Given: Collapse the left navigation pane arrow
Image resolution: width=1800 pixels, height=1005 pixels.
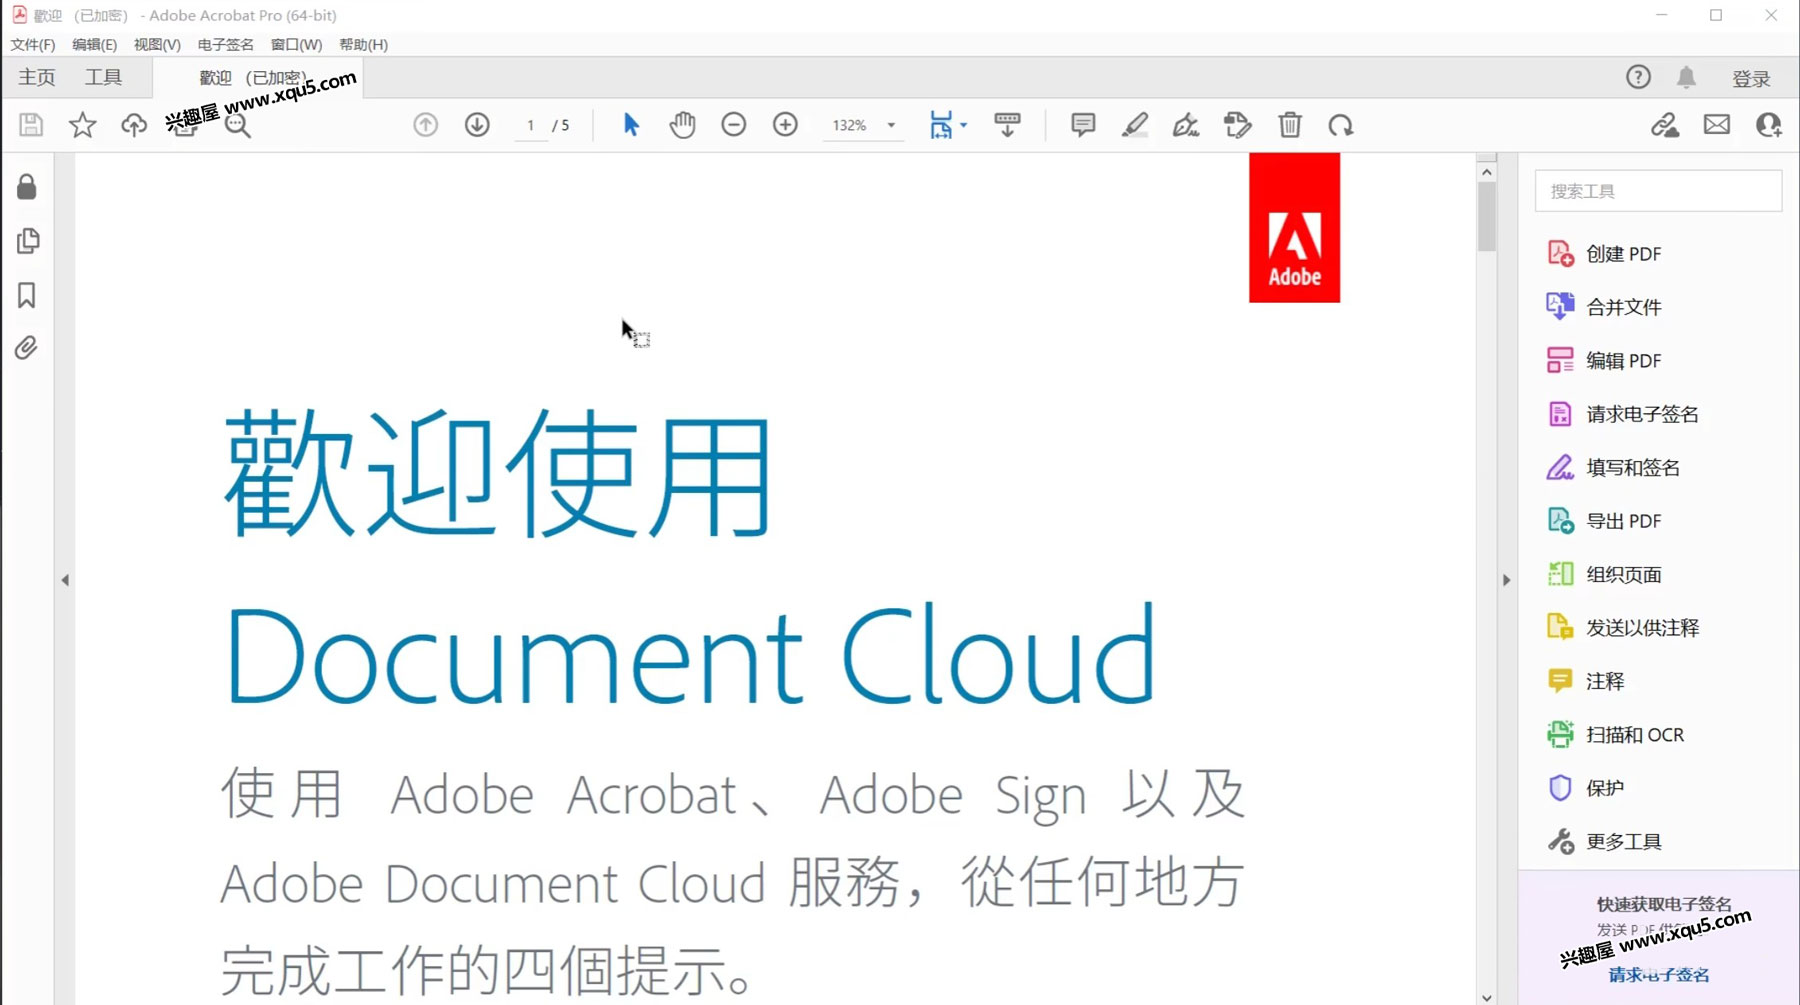Looking at the screenshot, I should tap(65, 580).
